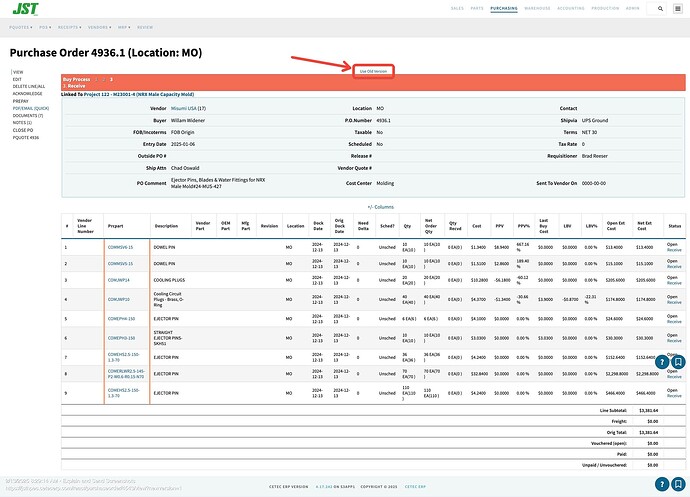Open the PQUOTES dropdown menu
This screenshot has width=690, height=497.
(21, 27)
